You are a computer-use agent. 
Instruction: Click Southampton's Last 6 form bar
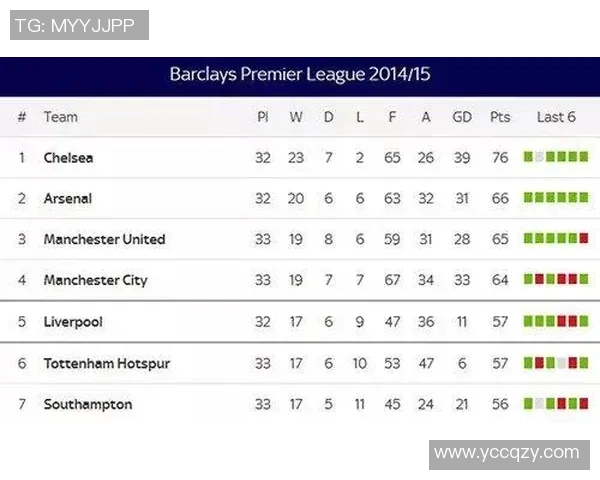[556, 404]
